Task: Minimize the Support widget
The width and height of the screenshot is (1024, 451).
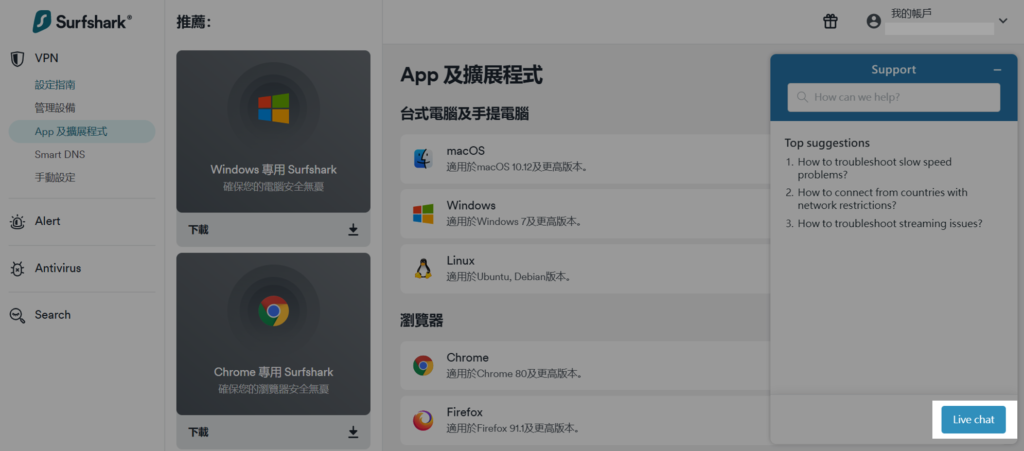Action: (997, 70)
